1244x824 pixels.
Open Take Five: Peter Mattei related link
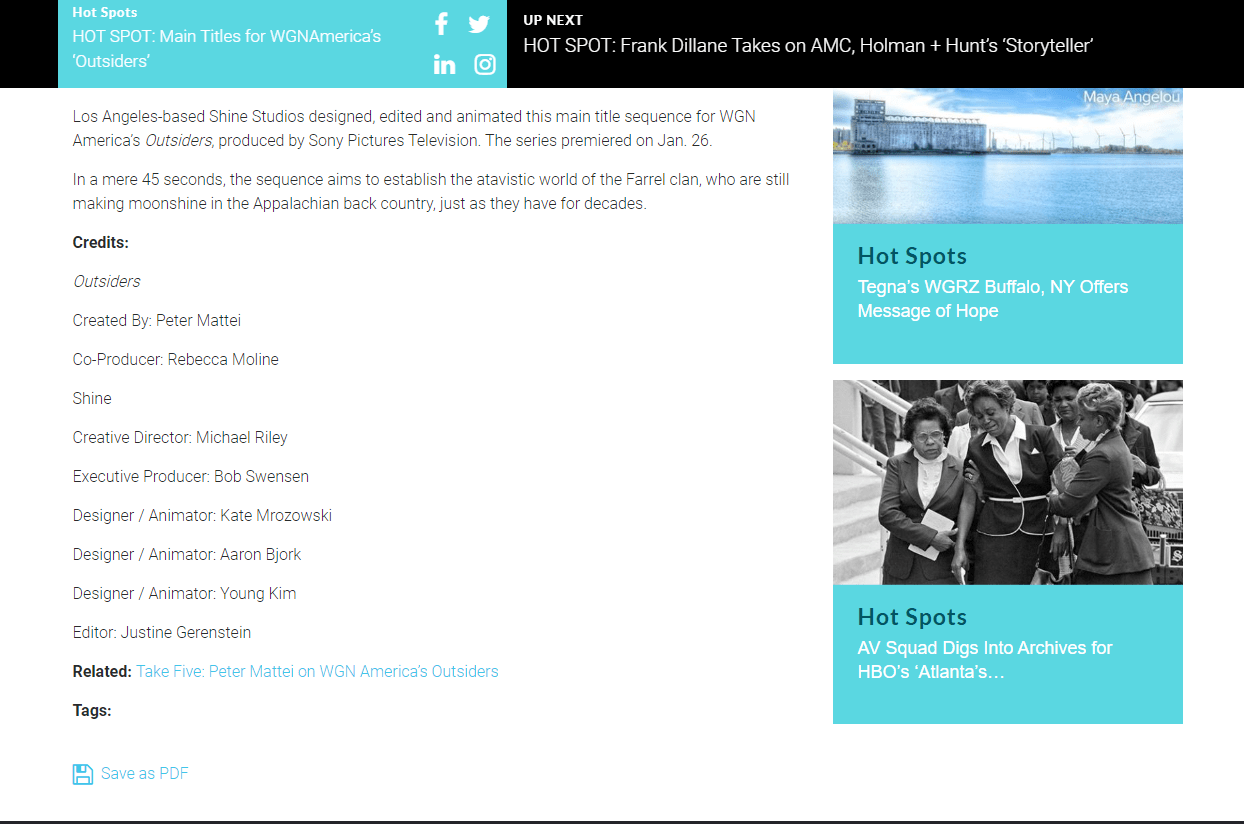317,671
